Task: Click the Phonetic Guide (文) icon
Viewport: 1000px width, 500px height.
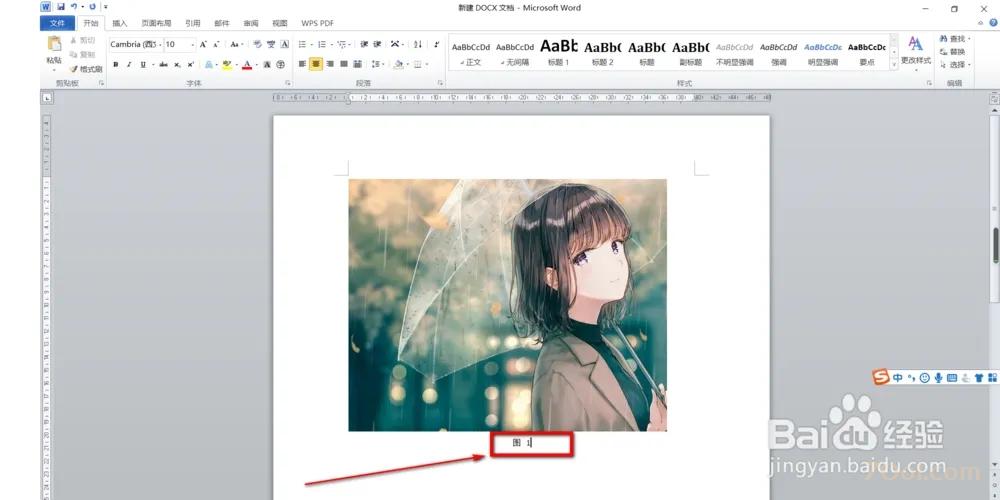Action: [271, 45]
